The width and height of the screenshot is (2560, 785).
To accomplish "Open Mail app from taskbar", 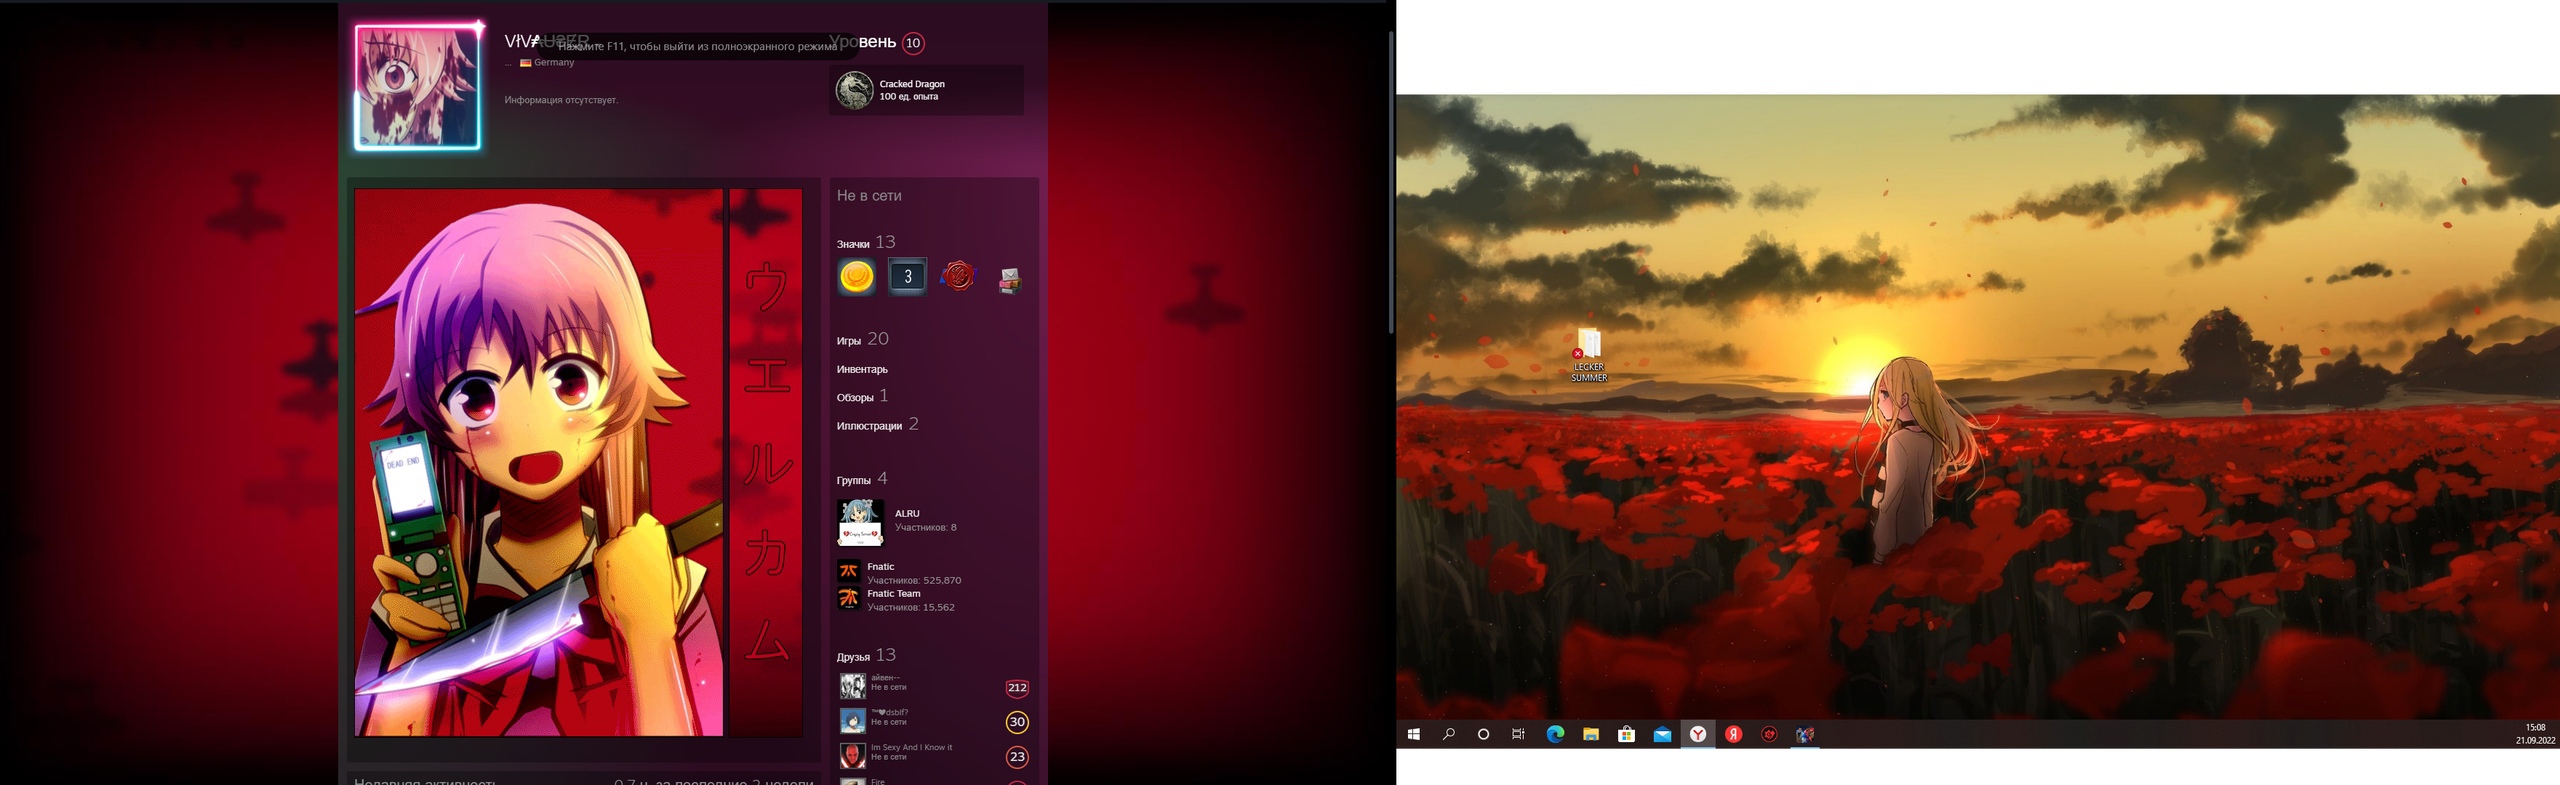I will click(x=1662, y=734).
